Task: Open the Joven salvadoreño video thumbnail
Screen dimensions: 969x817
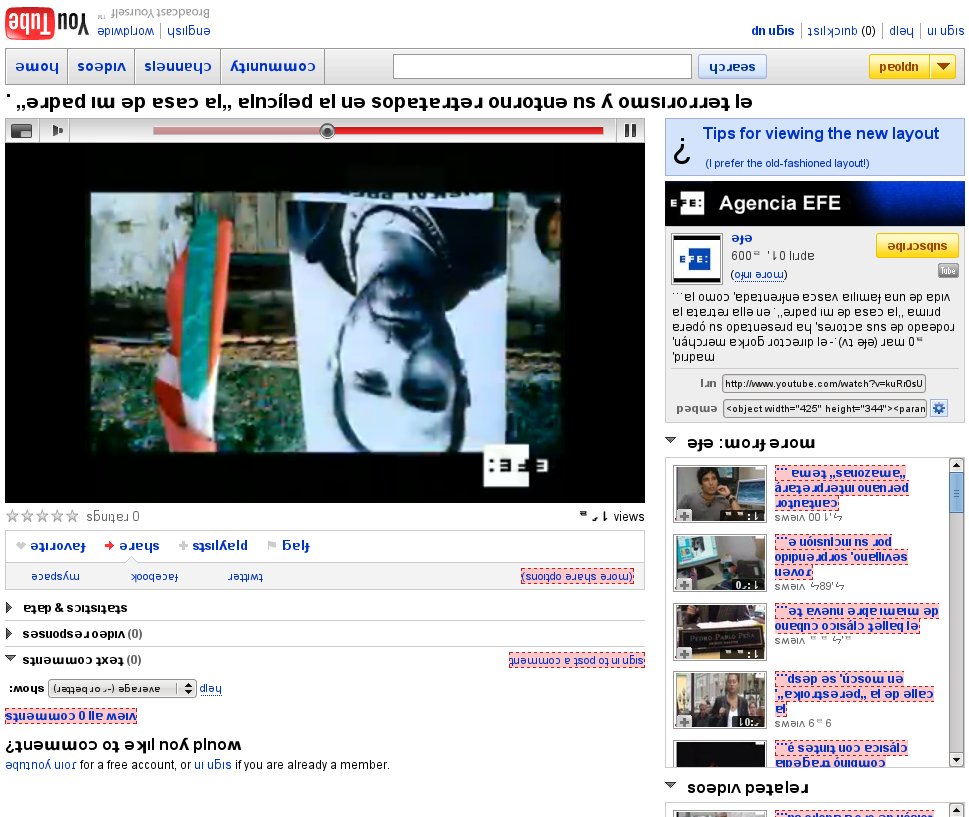Action: click(720, 563)
